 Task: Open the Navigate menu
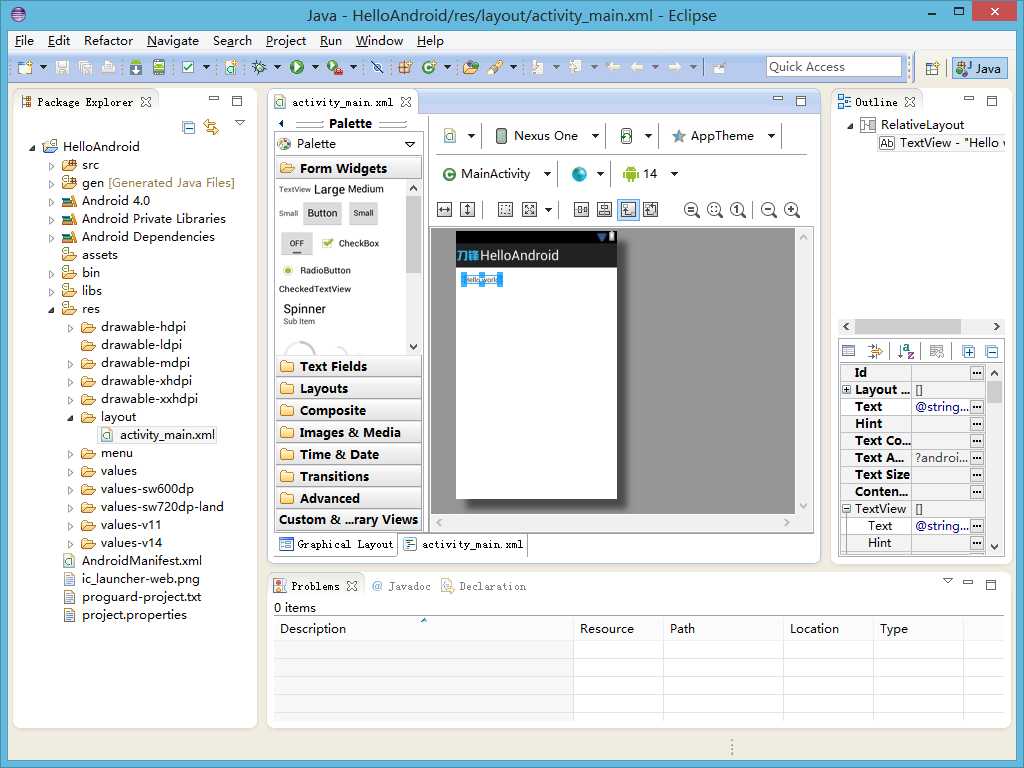pyautogui.click(x=172, y=40)
